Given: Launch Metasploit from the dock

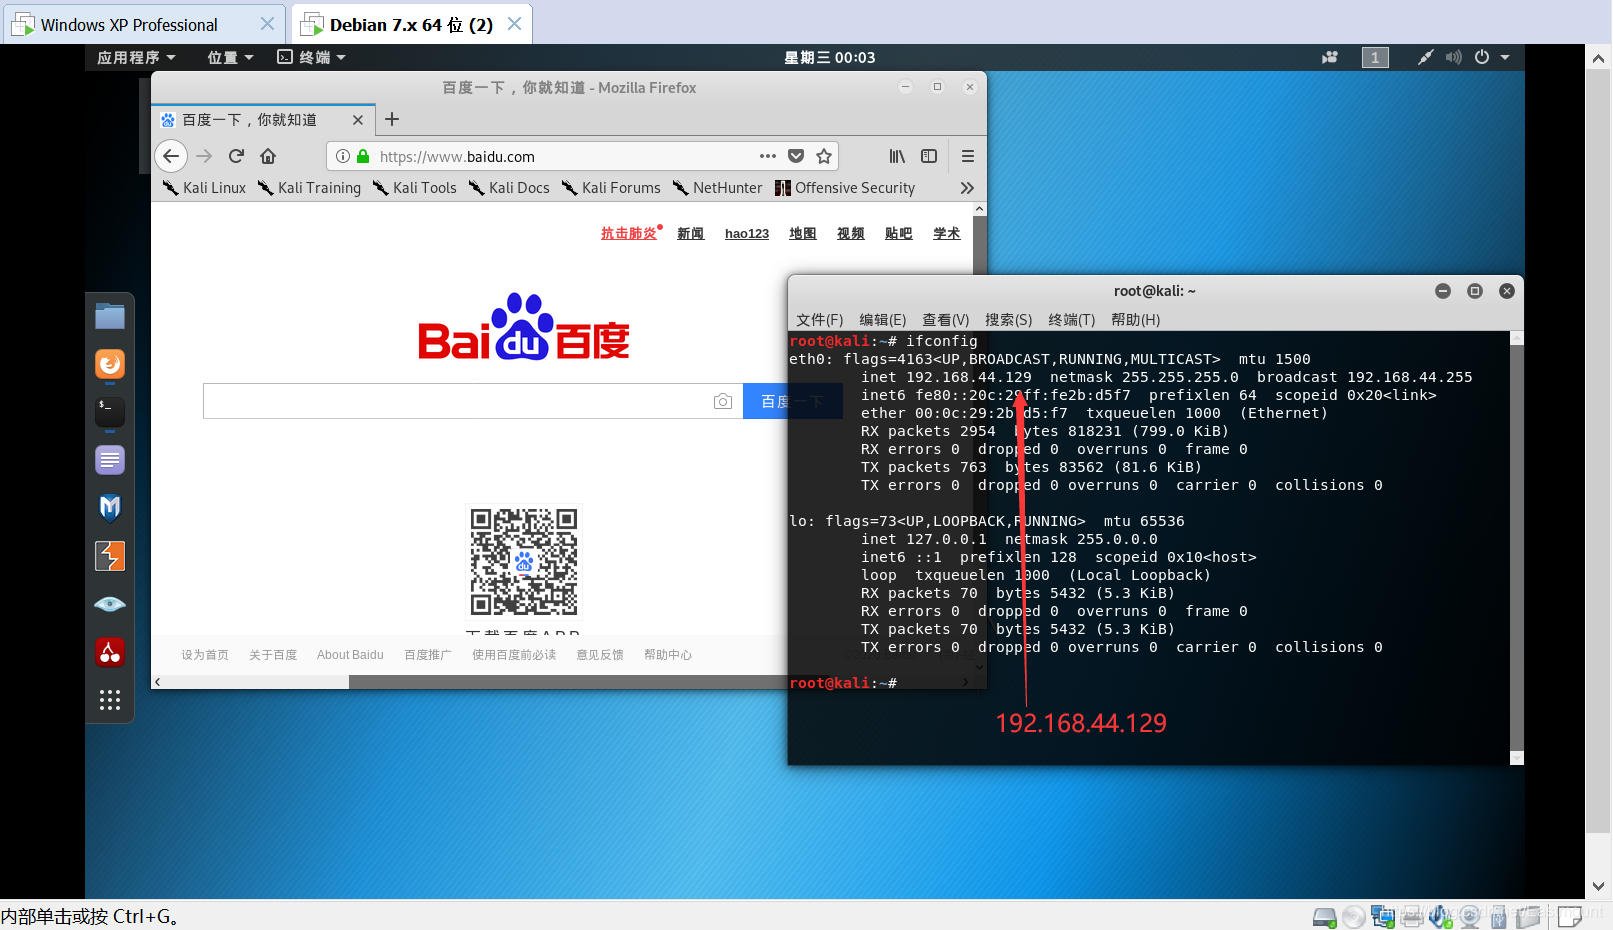Looking at the screenshot, I should pyautogui.click(x=110, y=508).
